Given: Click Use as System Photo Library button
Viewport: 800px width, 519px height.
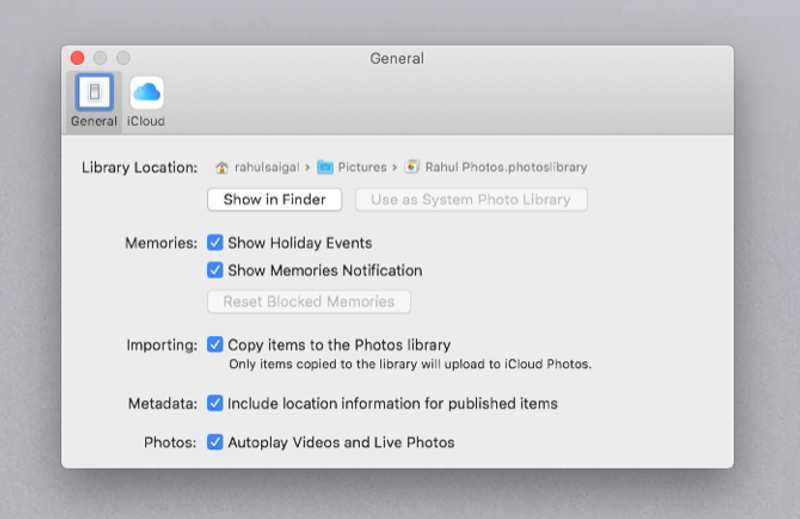Looking at the screenshot, I should click(x=471, y=200).
